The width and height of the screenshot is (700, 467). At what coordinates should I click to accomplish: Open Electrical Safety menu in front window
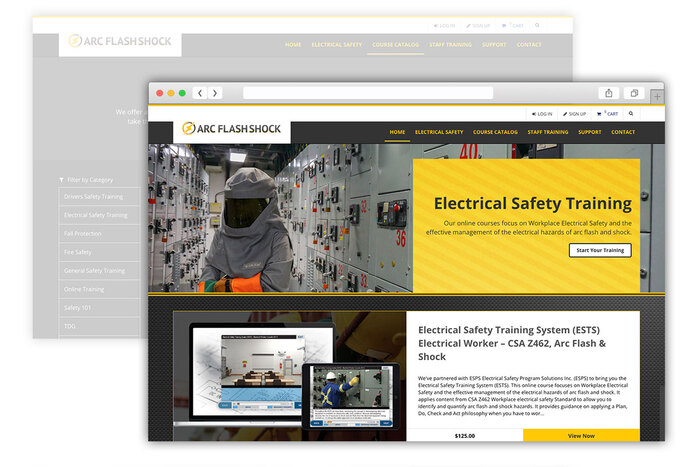coord(439,132)
